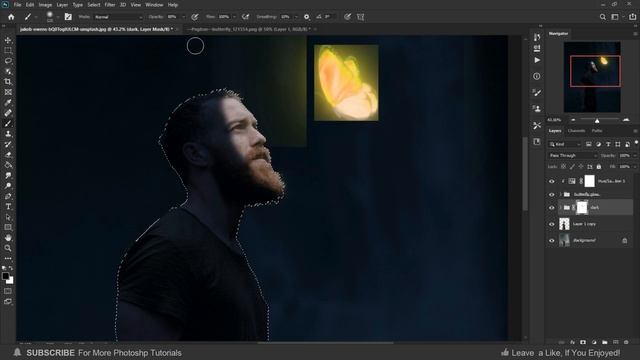Screen dimensions: 640x360
Task: Switch to the butterfly png document tab
Action: [250, 29]
